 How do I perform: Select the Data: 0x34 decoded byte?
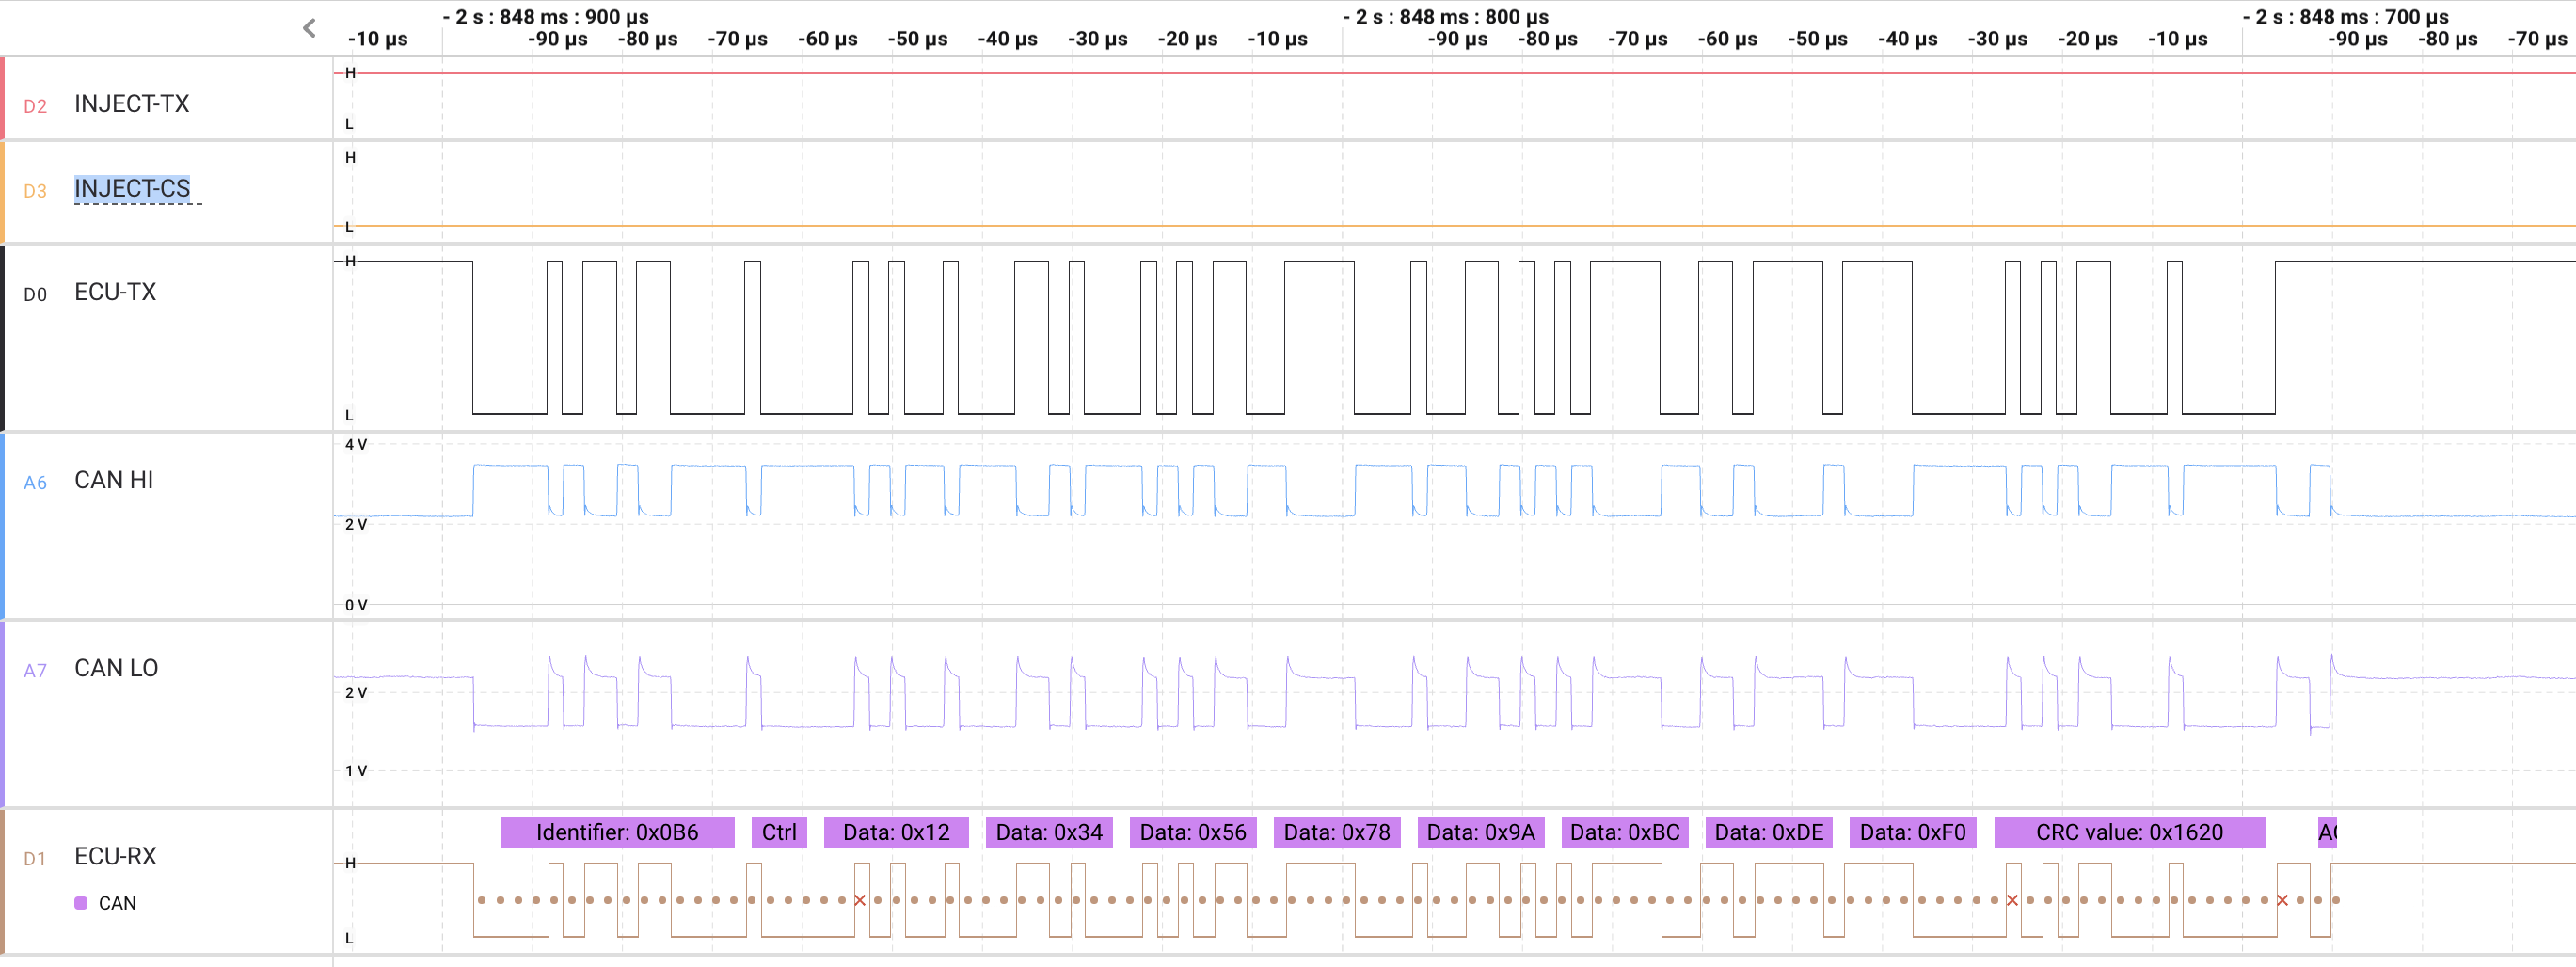(1049, 832)
